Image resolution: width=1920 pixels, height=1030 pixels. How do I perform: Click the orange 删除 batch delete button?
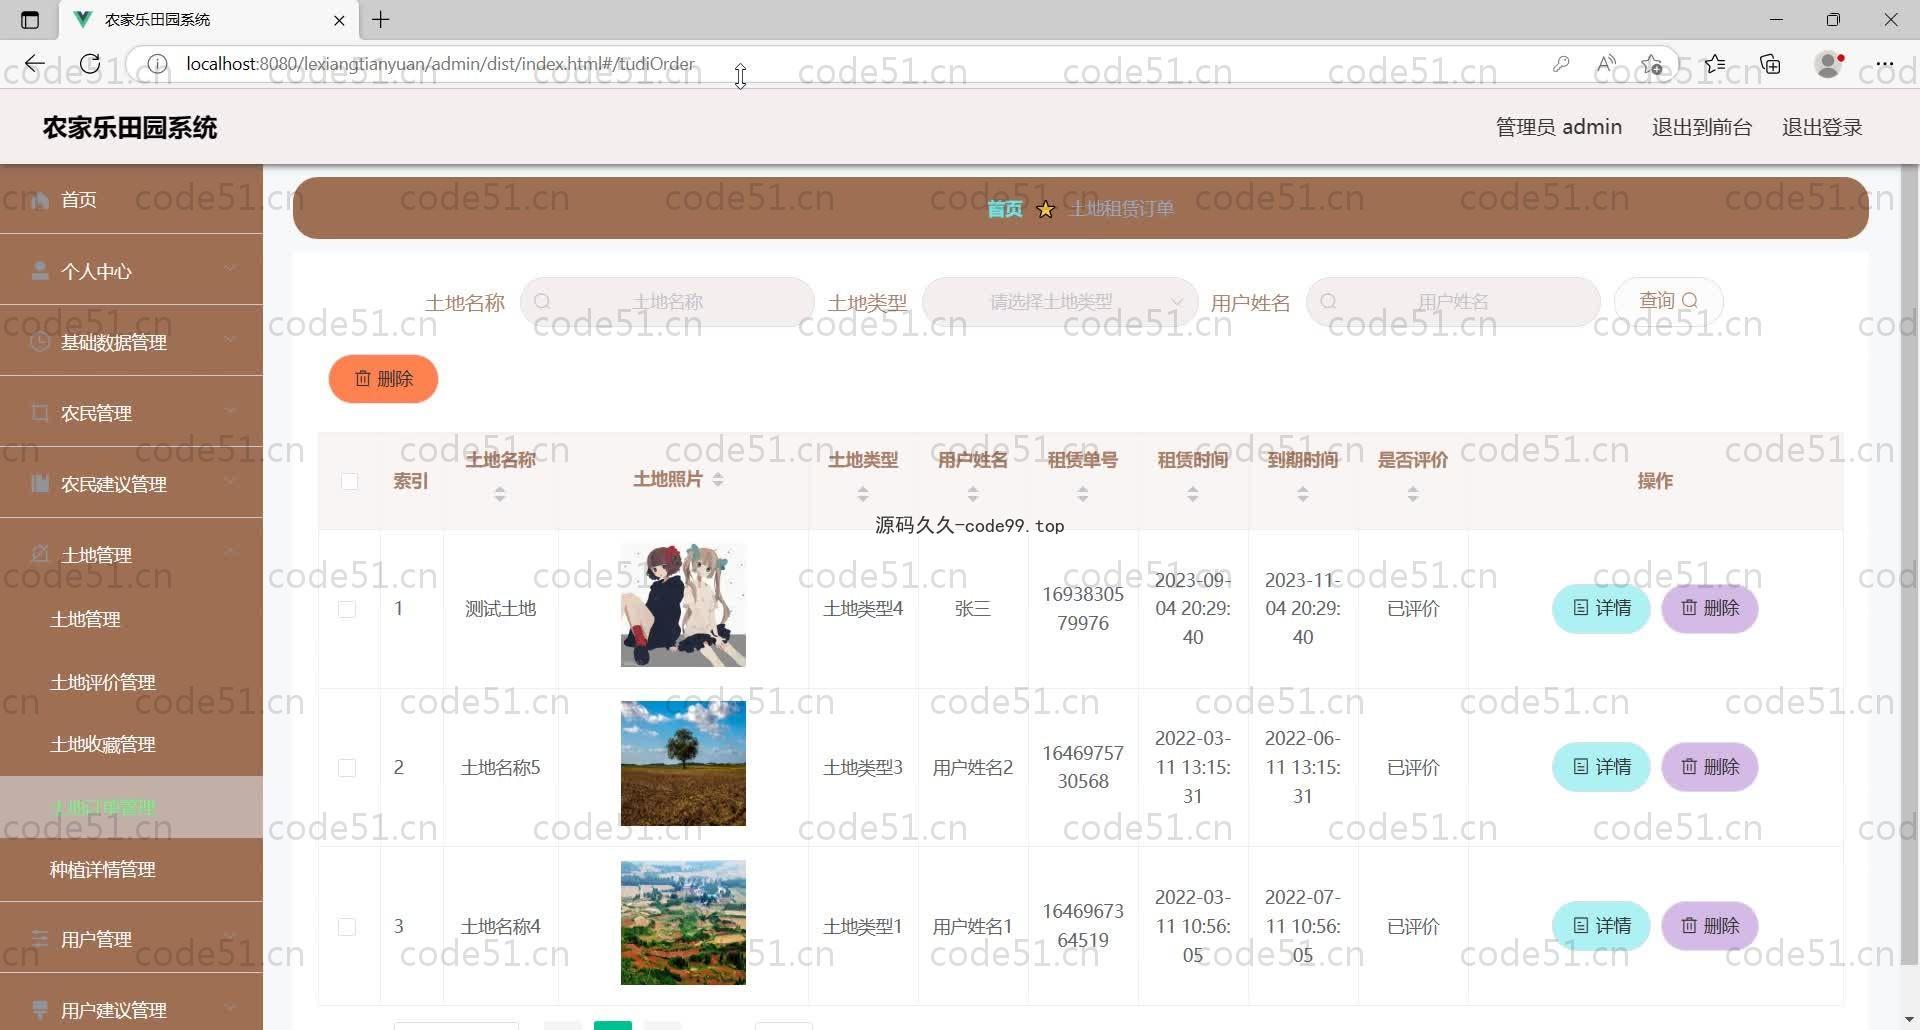click(x=383, y=379)
